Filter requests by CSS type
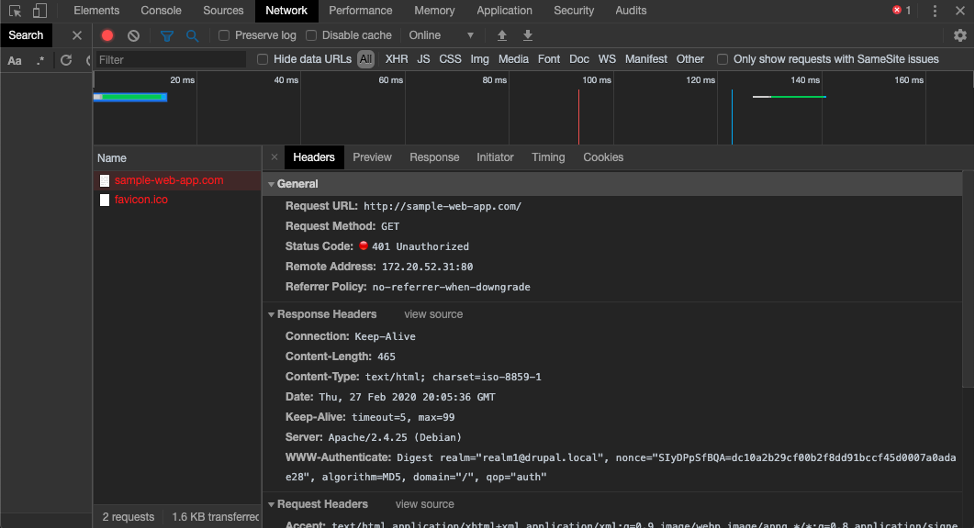 click(x=450, y=59)
